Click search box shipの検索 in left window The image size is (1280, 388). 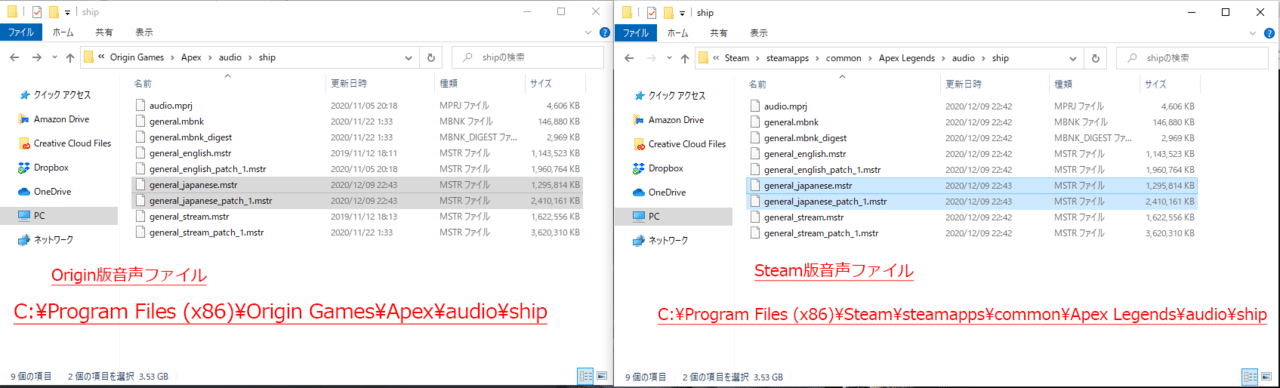(x=527, y=58)
